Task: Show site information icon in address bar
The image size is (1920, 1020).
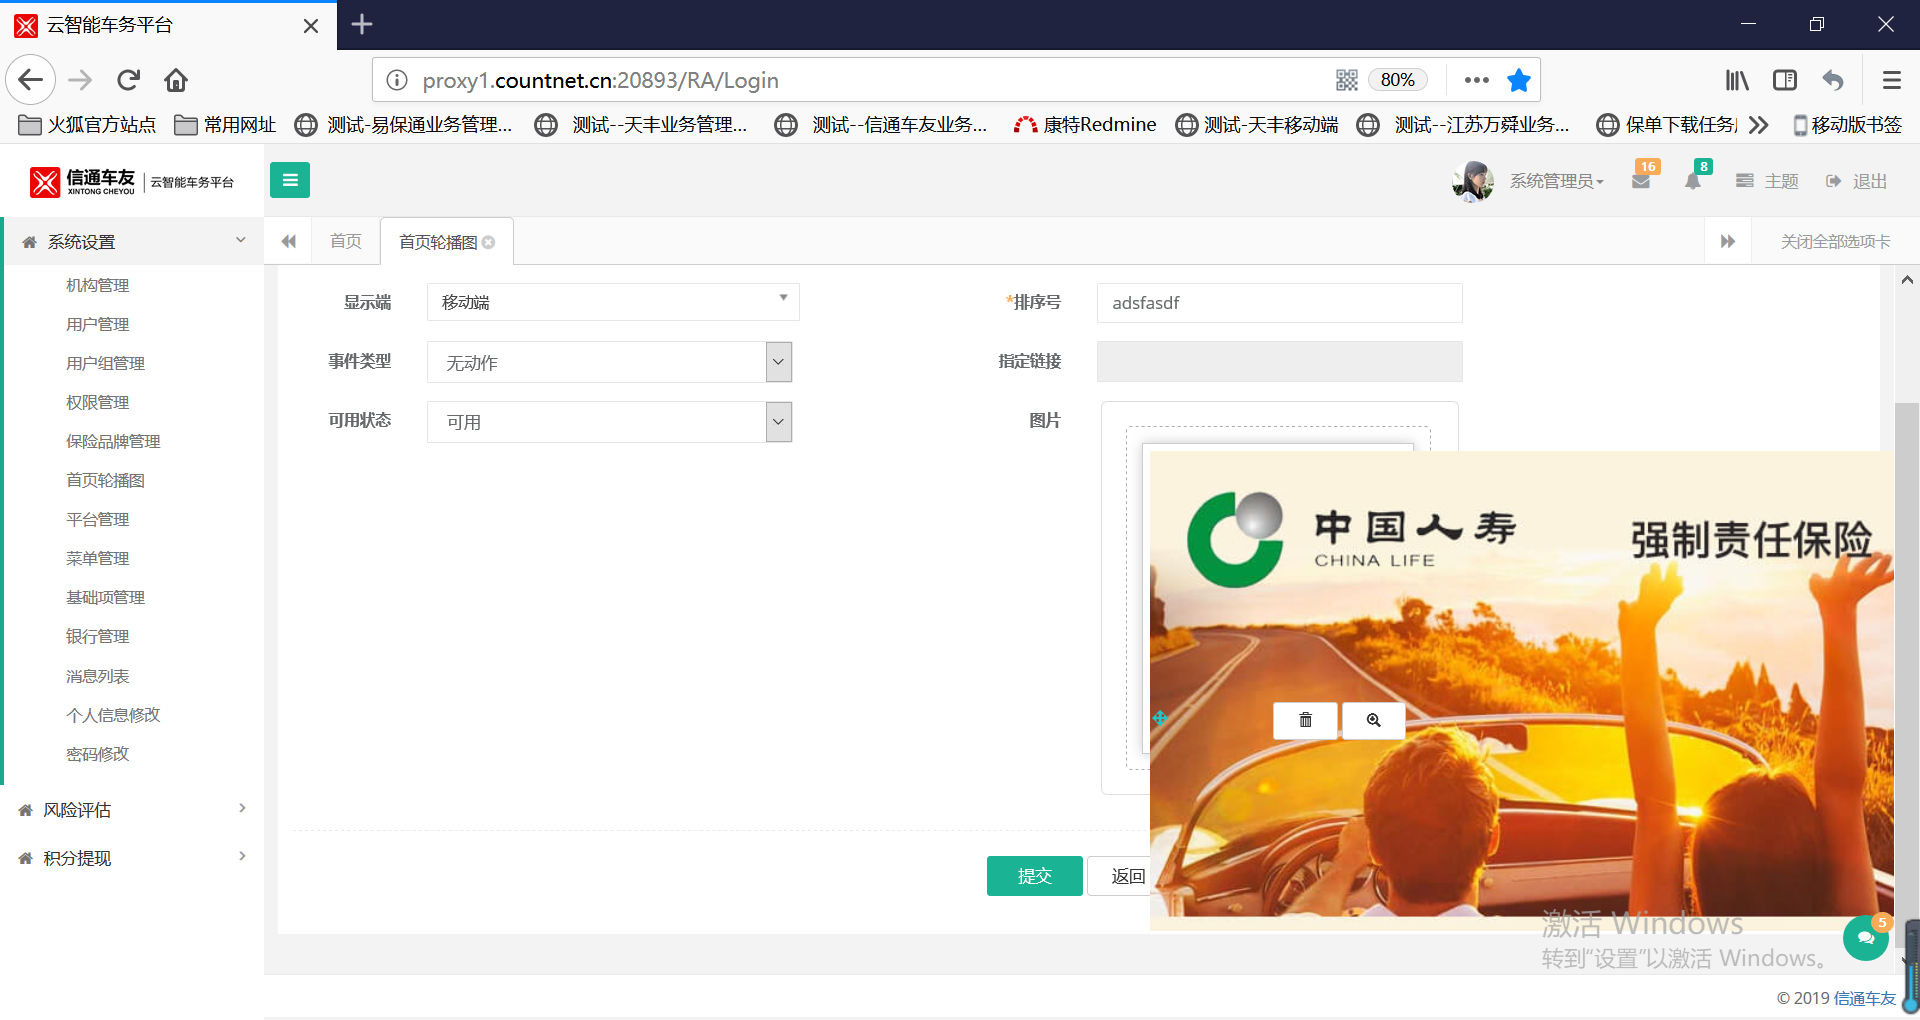Action: click(x=397, y=80)
